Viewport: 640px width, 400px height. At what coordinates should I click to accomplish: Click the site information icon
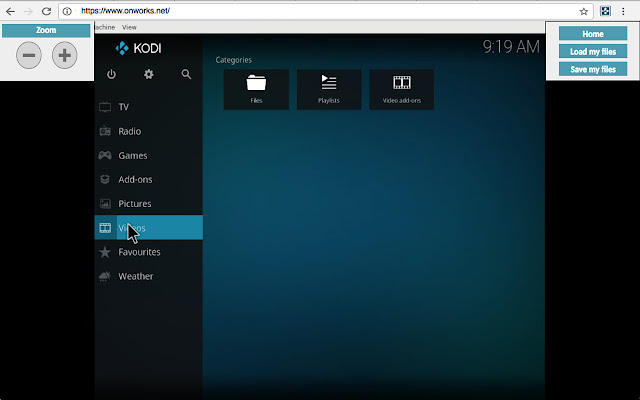pyautogui.click(x=67, y=11)
